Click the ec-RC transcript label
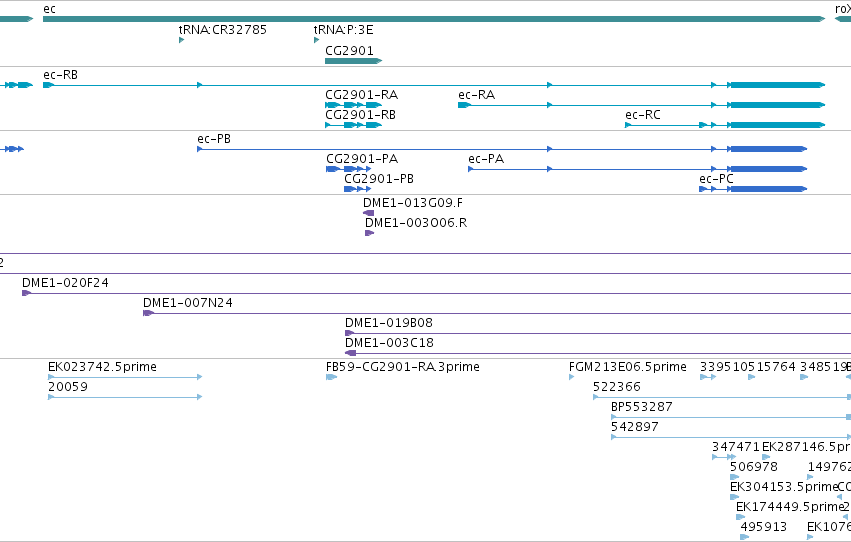The image size is (851, 542). (x=643, y=115)
